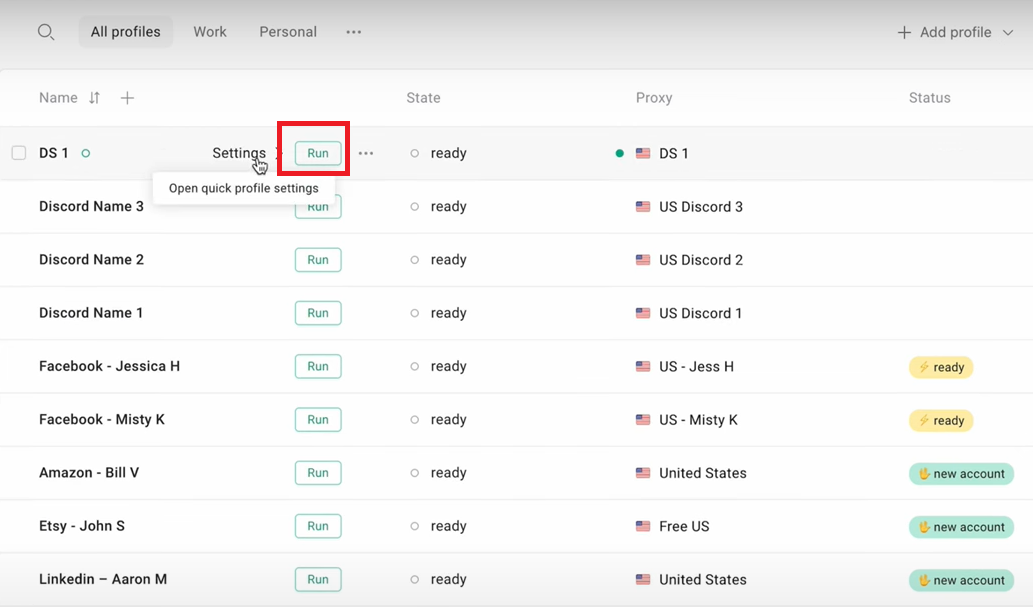Click the State column header
Screen dimensions: 1033x607
423,98
